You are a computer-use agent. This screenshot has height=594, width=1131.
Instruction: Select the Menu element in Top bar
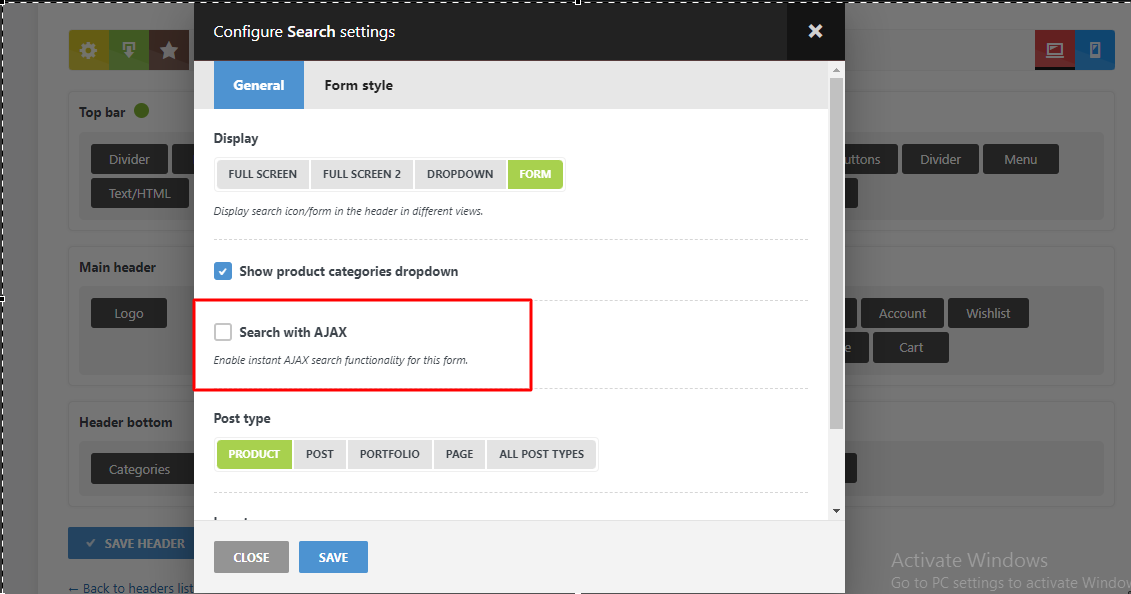[1021, 159]
